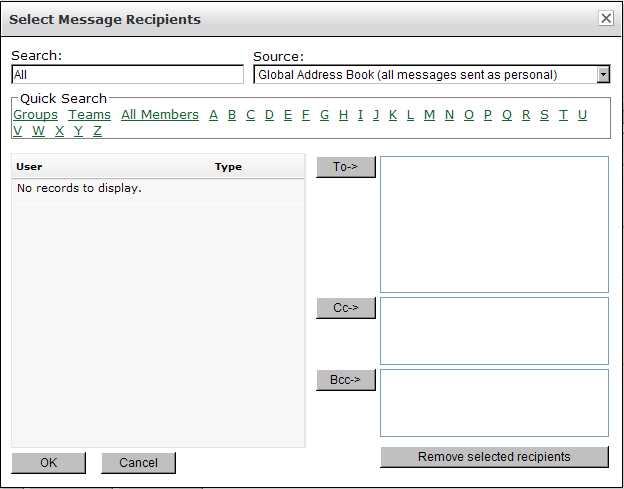Select the Groups quick search link
The image size is (624, 489).
point(35,115)
